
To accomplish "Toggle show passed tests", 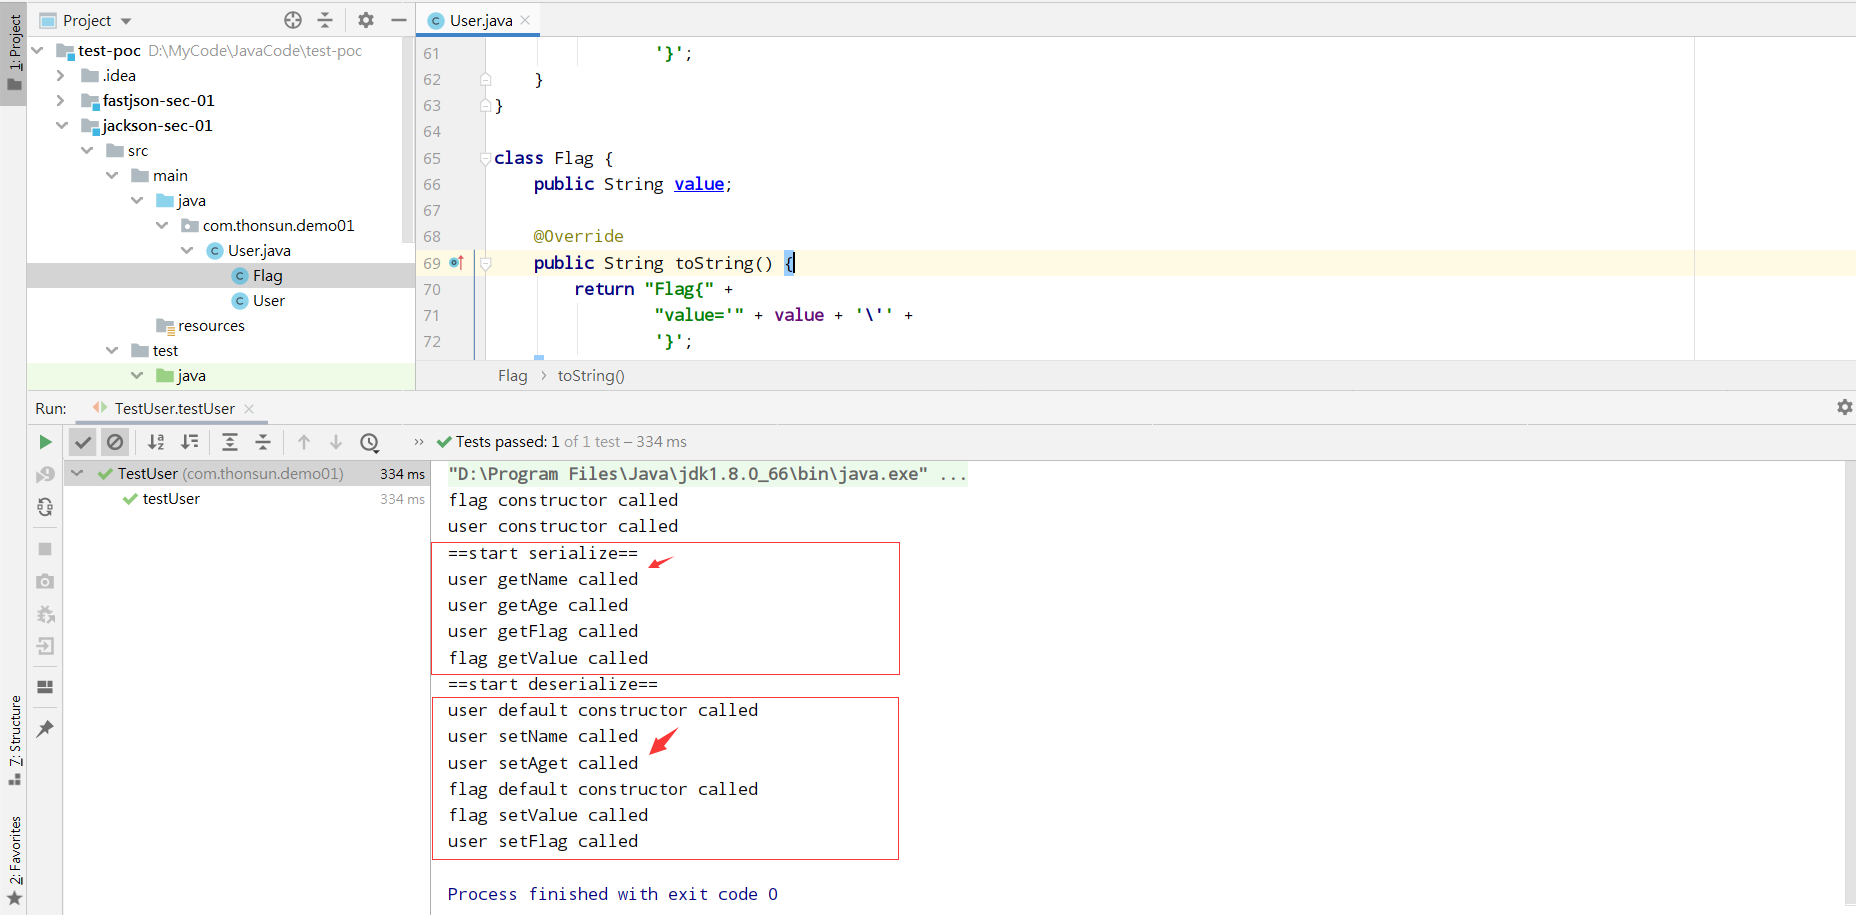I will (x=83, y=442).
